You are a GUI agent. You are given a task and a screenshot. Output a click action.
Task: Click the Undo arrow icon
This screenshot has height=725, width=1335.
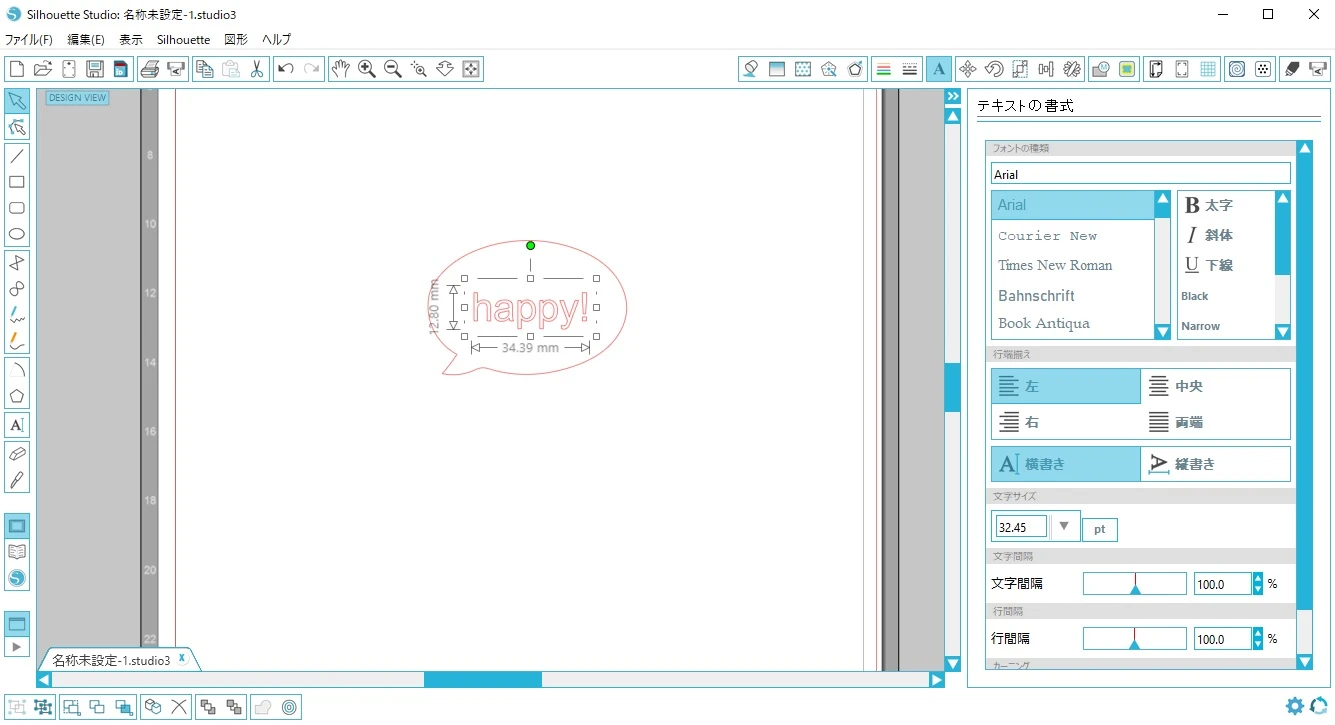(x=286, y=69)
